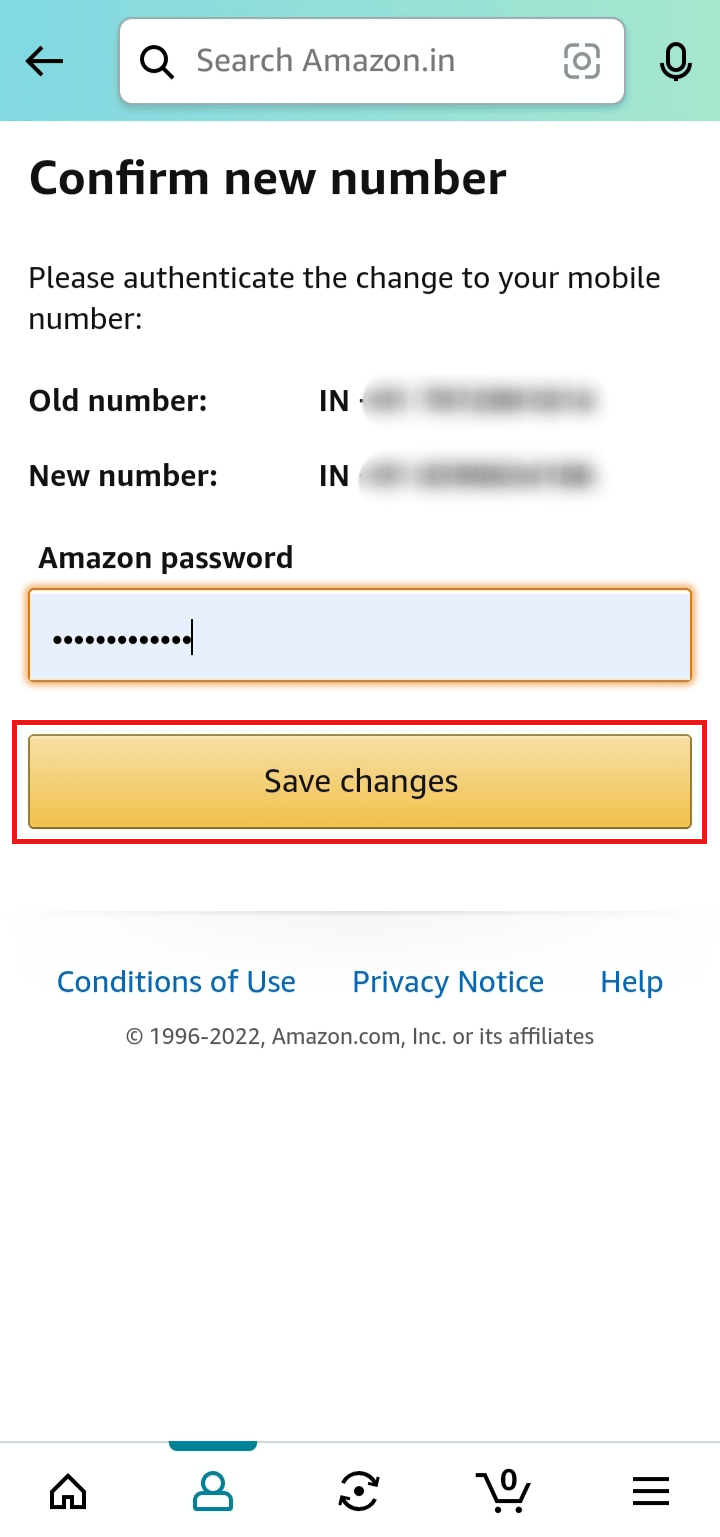
Task: Focus the Search Amazon.in field
Action: [x=372, y=62]
